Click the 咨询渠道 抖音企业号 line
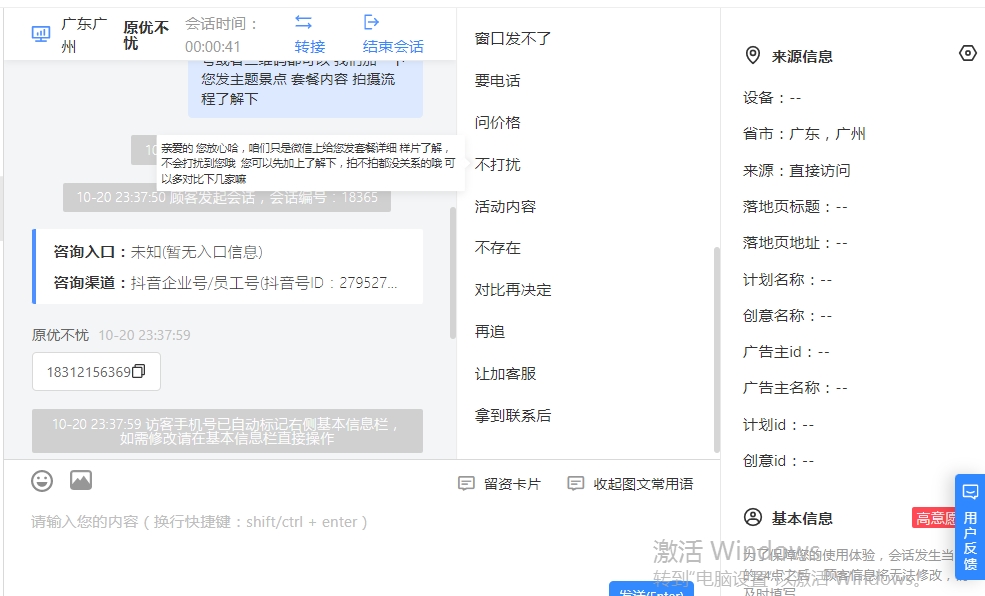 pos(225,283)
